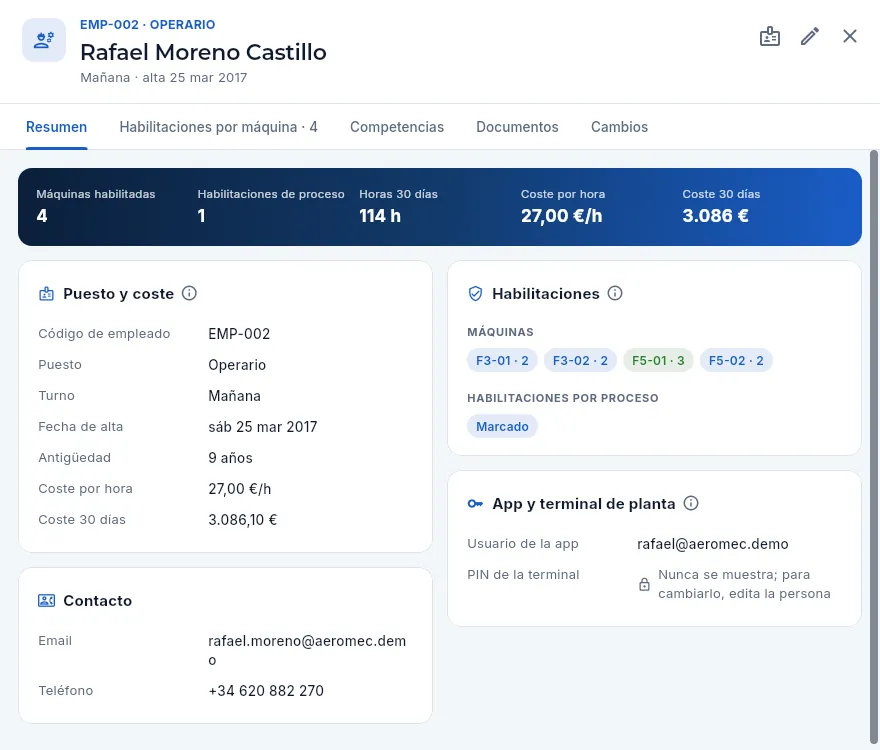Click the EMP-002 · OPERARIO header label

pos(148,25)
